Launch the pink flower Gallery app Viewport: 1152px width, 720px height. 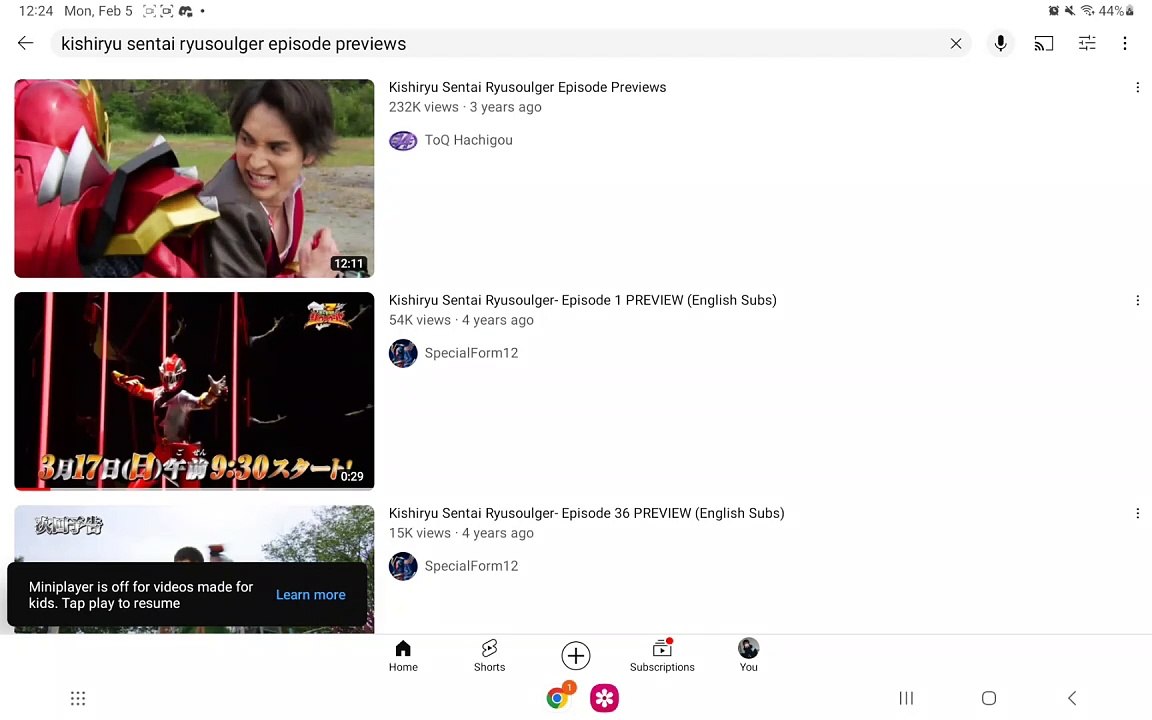pyautogui.click(x=605, y=698)
